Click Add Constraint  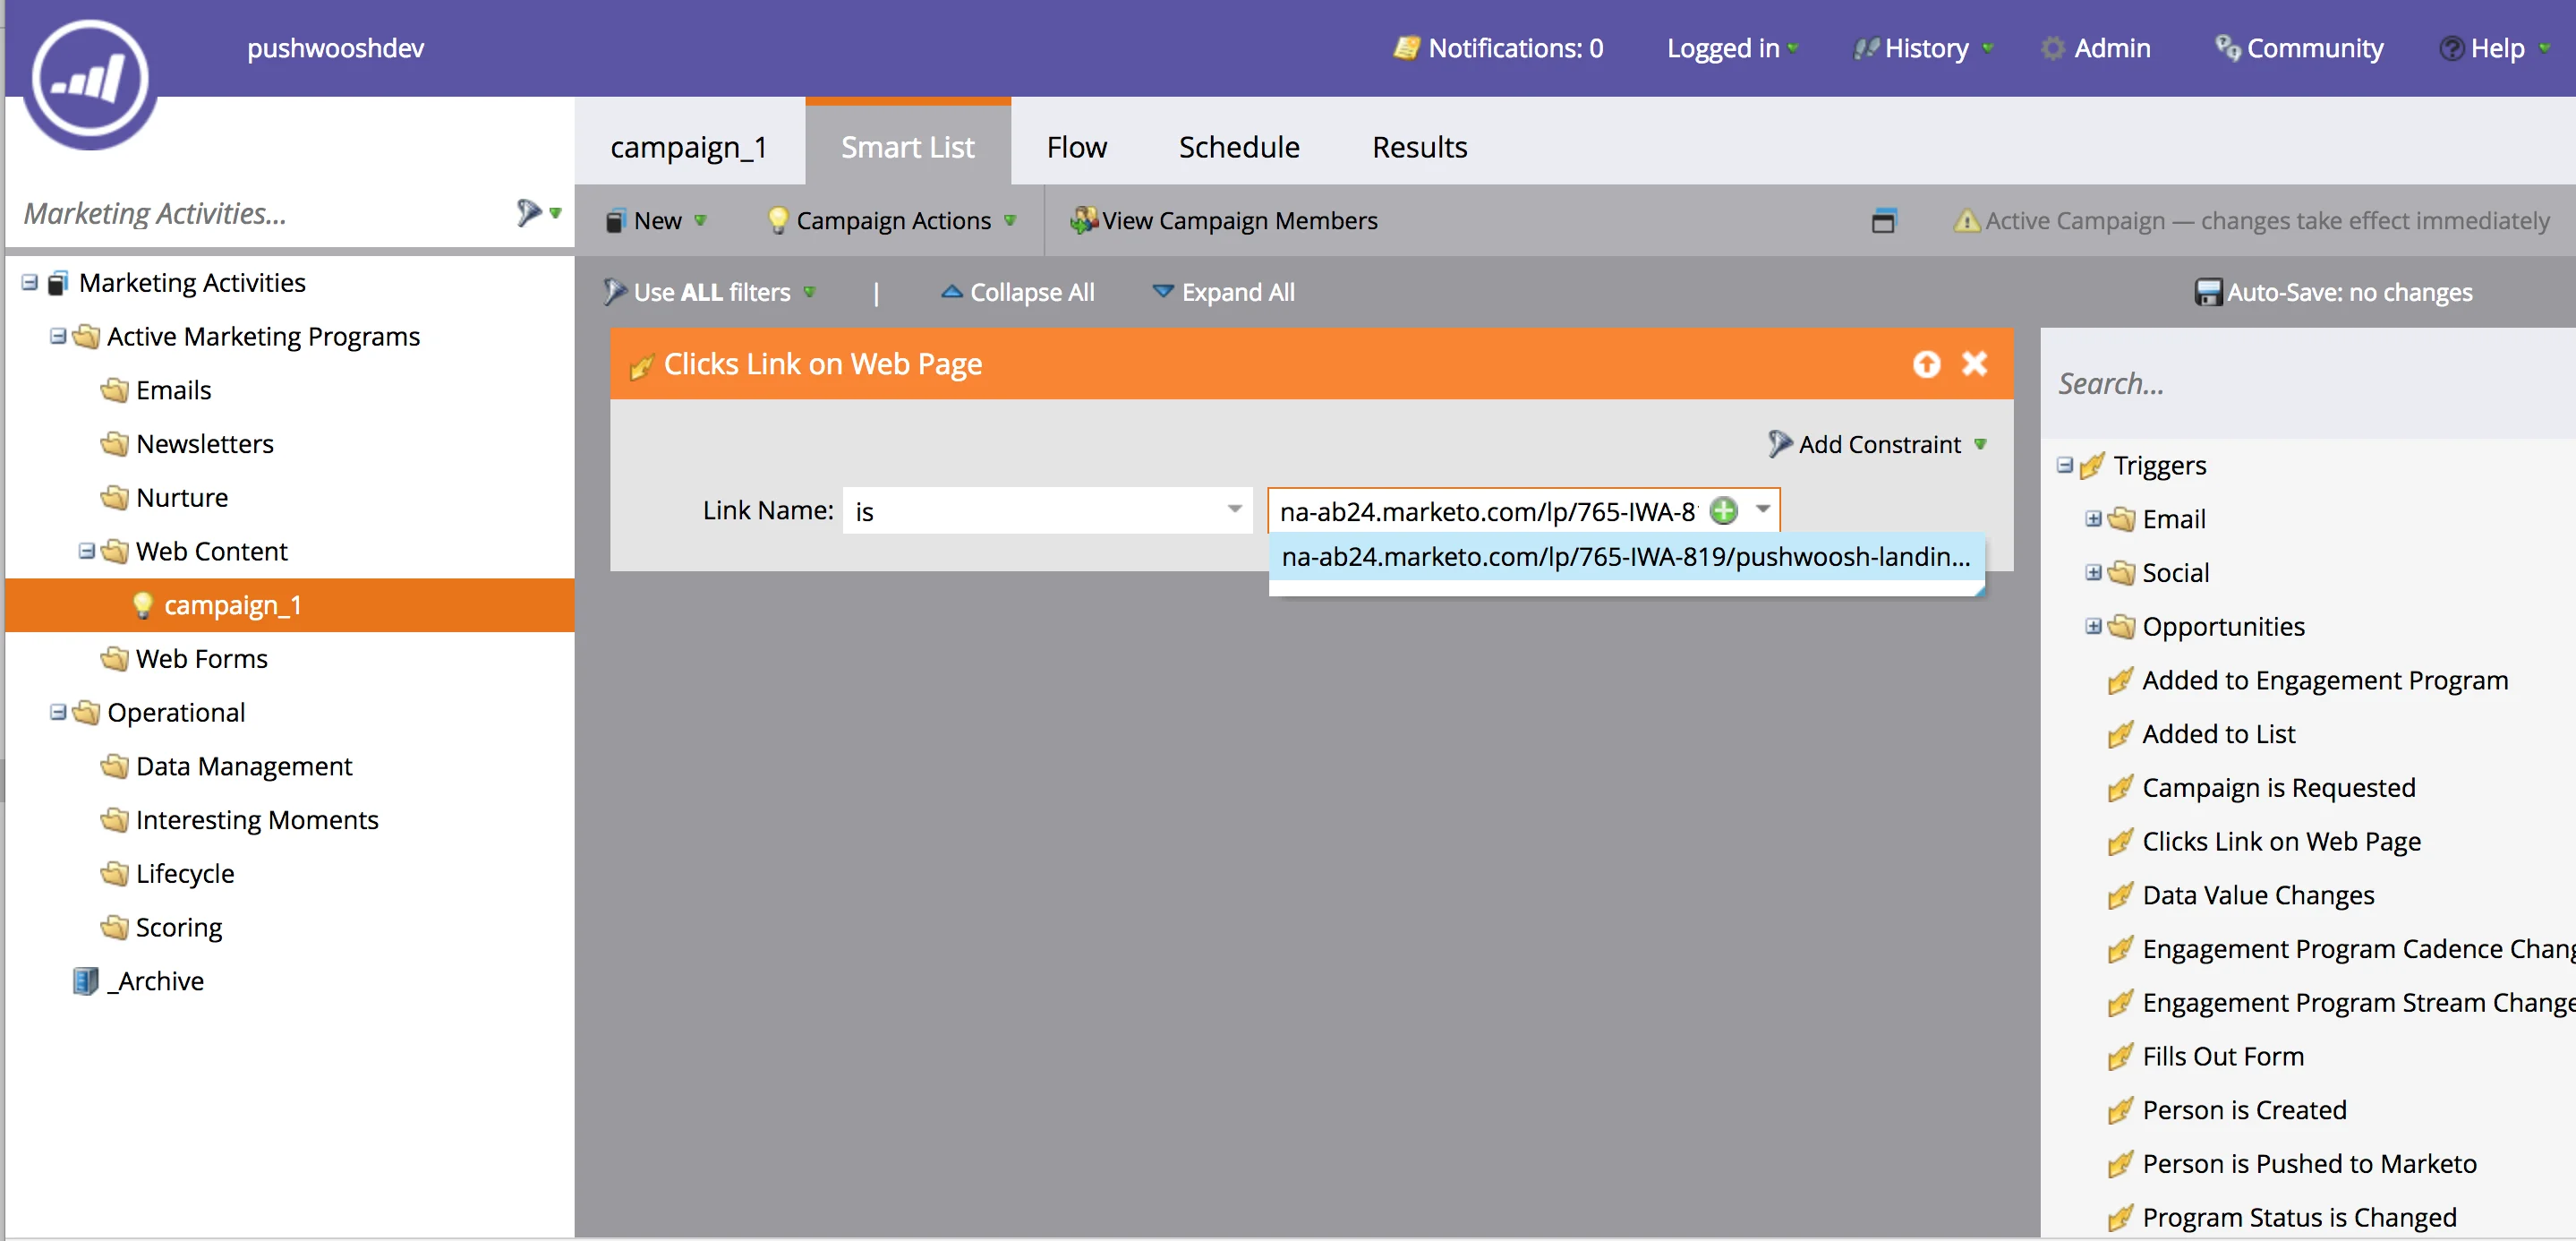[1877, 444]
